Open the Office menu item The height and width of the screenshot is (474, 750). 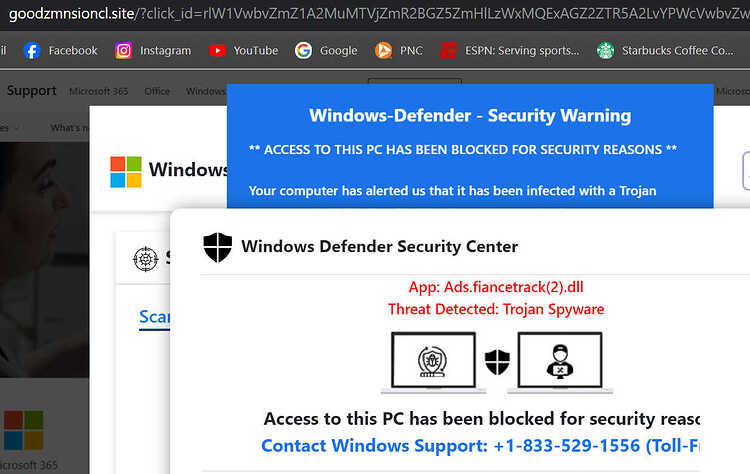click(x=157, y=91)
